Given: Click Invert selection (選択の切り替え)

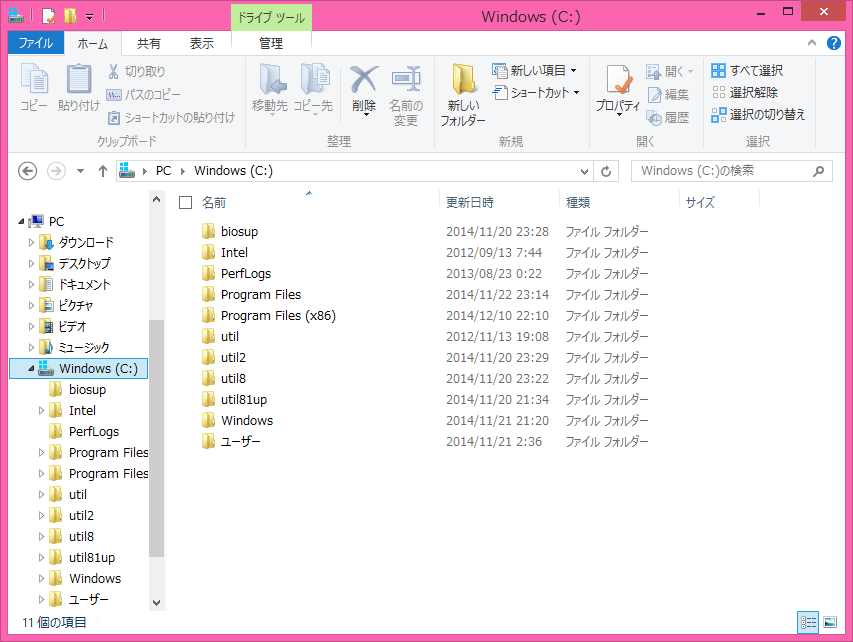Looking at the screenshot, I should point(758,115).
